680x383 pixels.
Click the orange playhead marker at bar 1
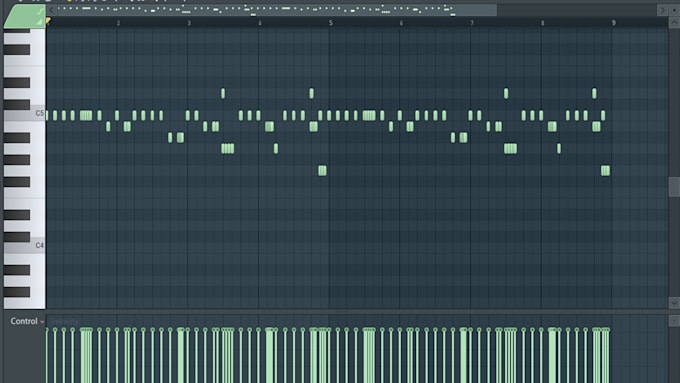tap(48, 20)
